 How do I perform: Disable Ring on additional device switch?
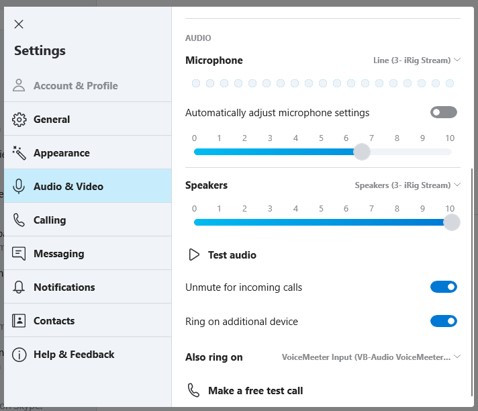pos(443,321)
